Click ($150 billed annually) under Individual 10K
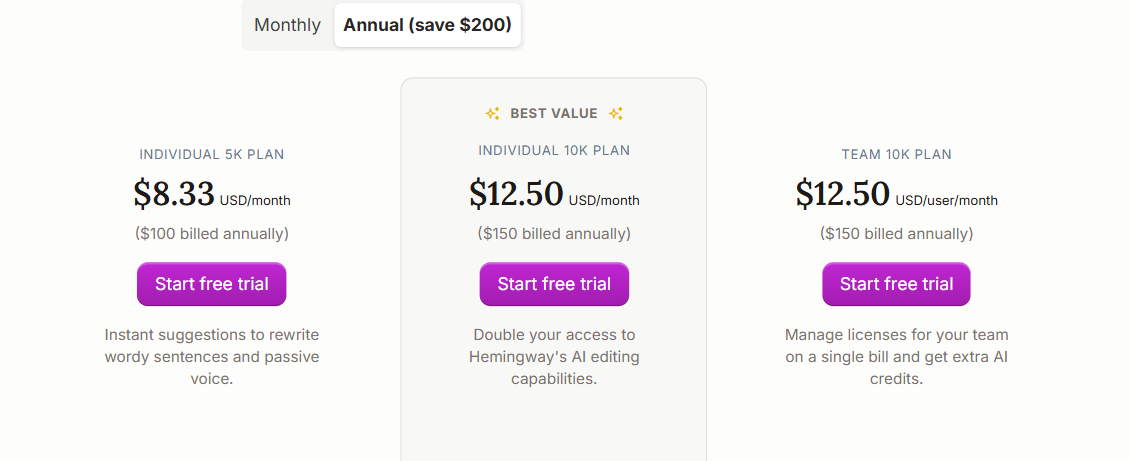This screenshot has height=461, width=1129. coord(554,233)
